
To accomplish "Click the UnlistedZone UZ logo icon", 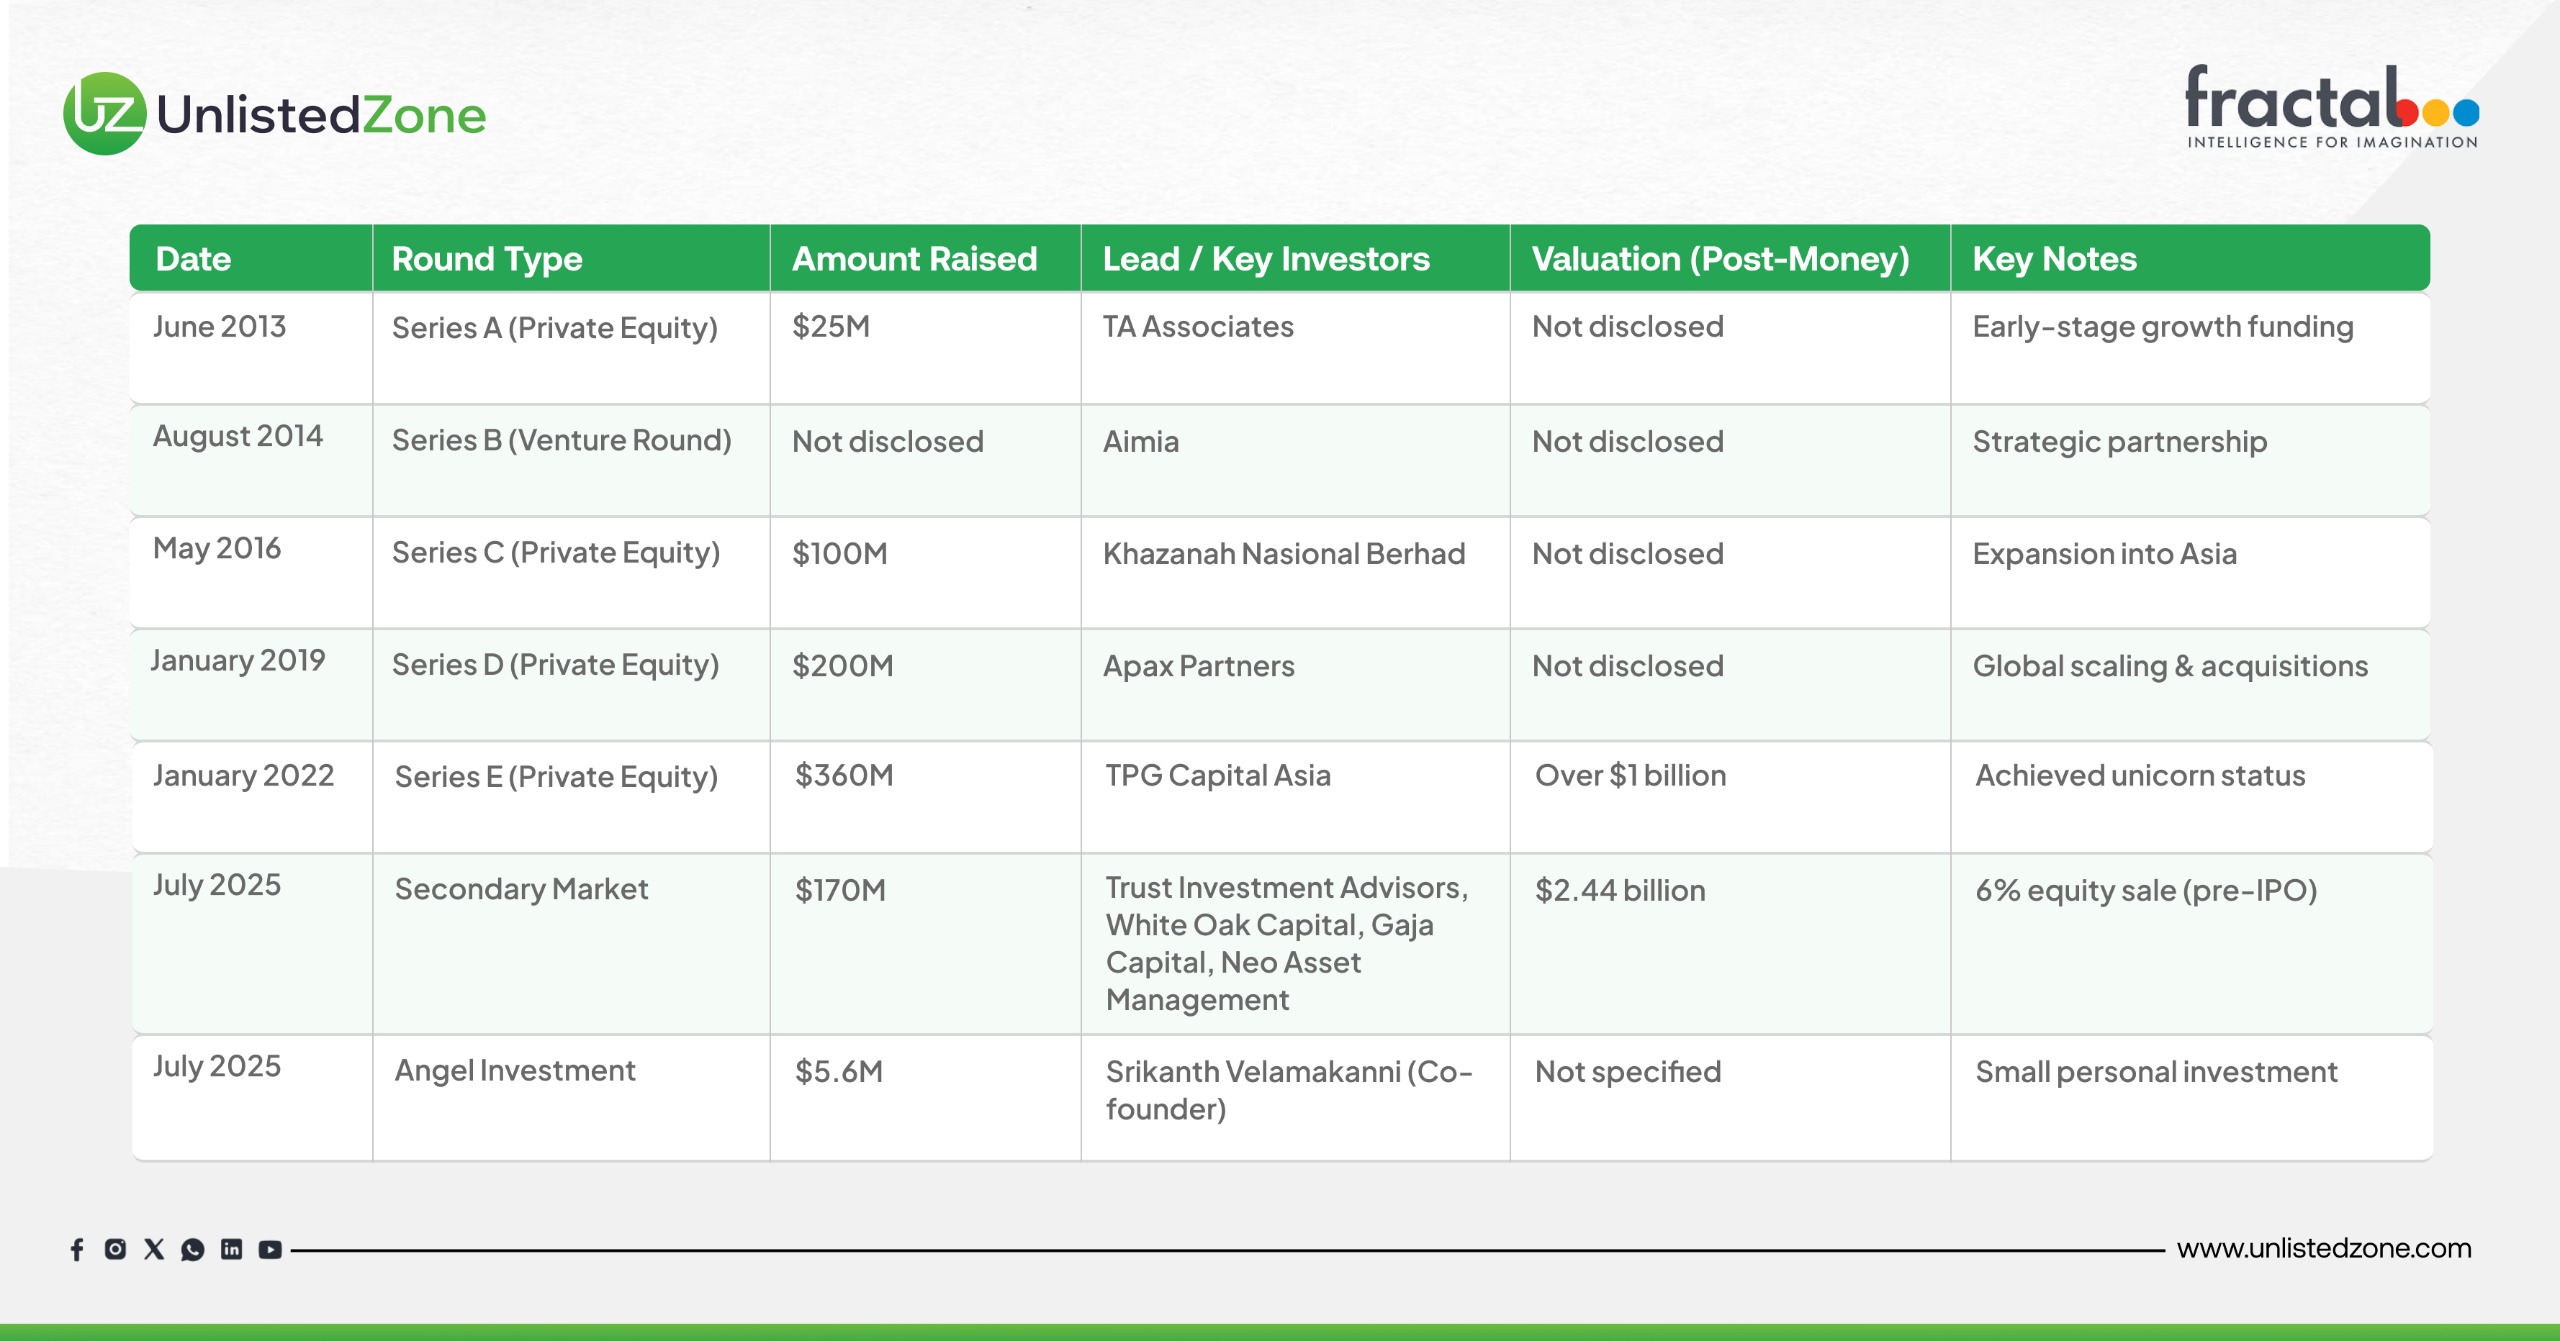I will [x=104, y=114].
